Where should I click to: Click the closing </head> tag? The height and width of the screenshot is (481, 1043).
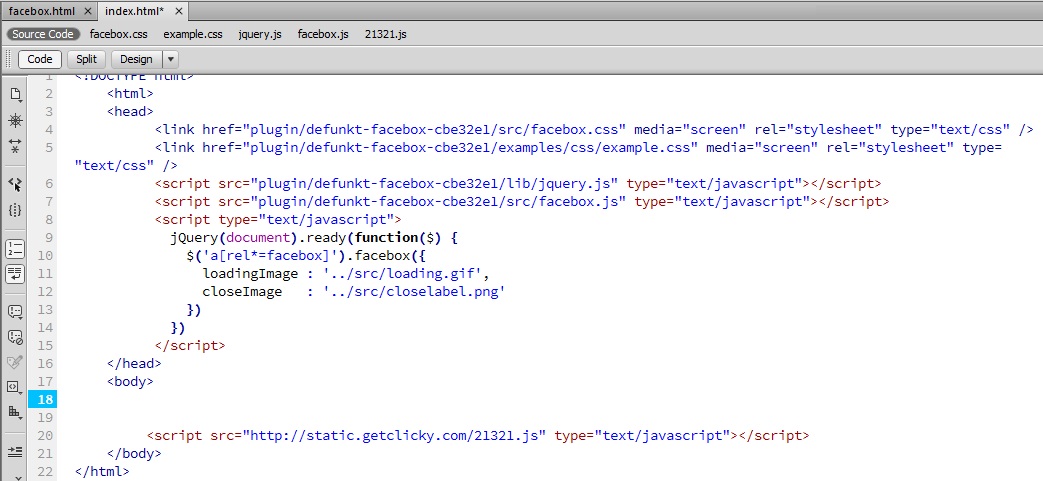point(134,363)
